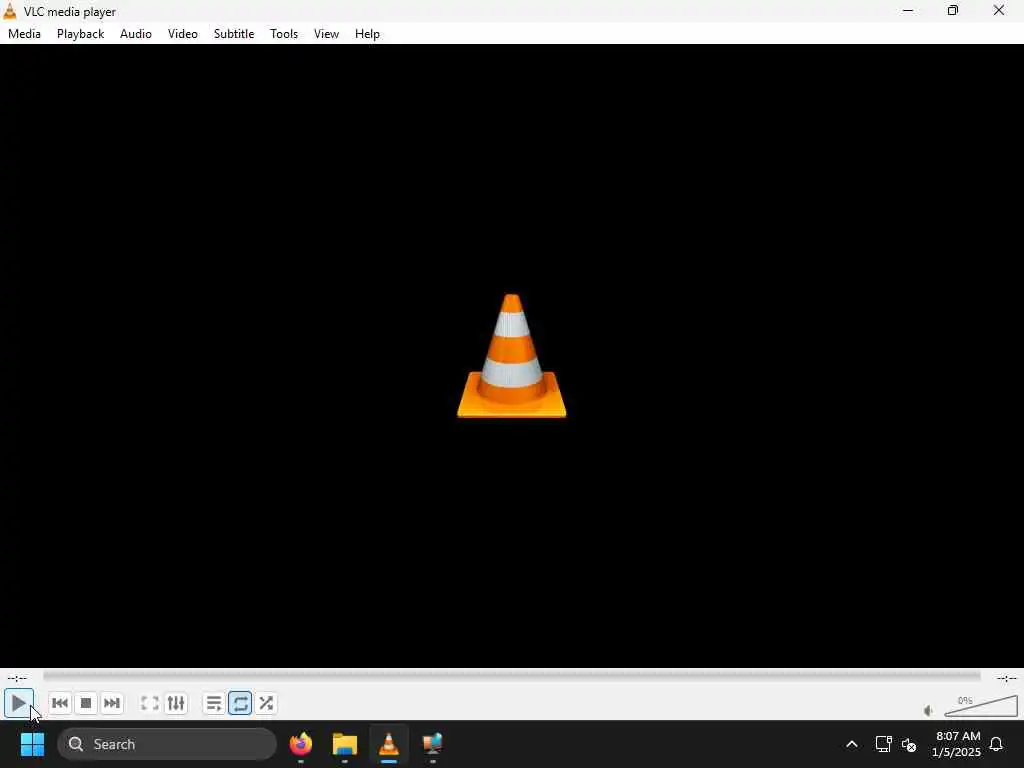Open the clock and date flyout

tap(956, 744)
